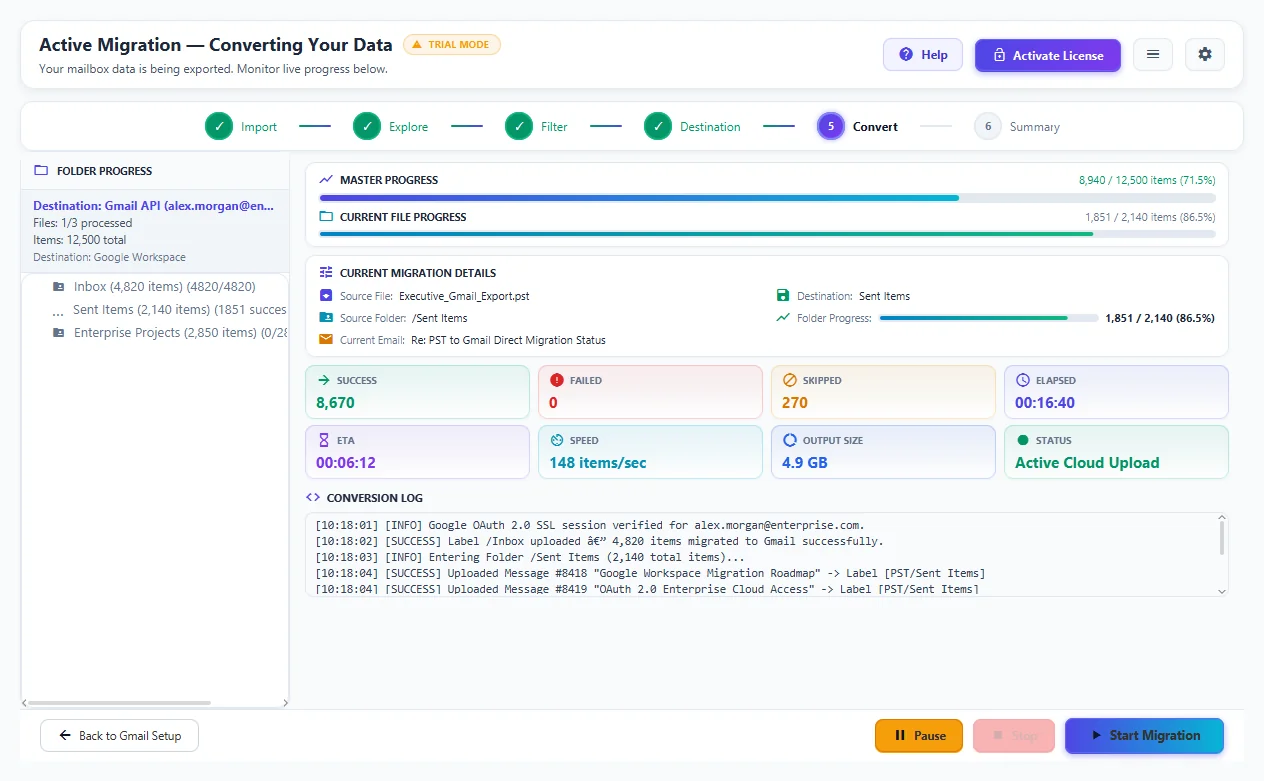Select the Inbox (4,820 items) tree row
1264x781 pixels.
[155, 287]
